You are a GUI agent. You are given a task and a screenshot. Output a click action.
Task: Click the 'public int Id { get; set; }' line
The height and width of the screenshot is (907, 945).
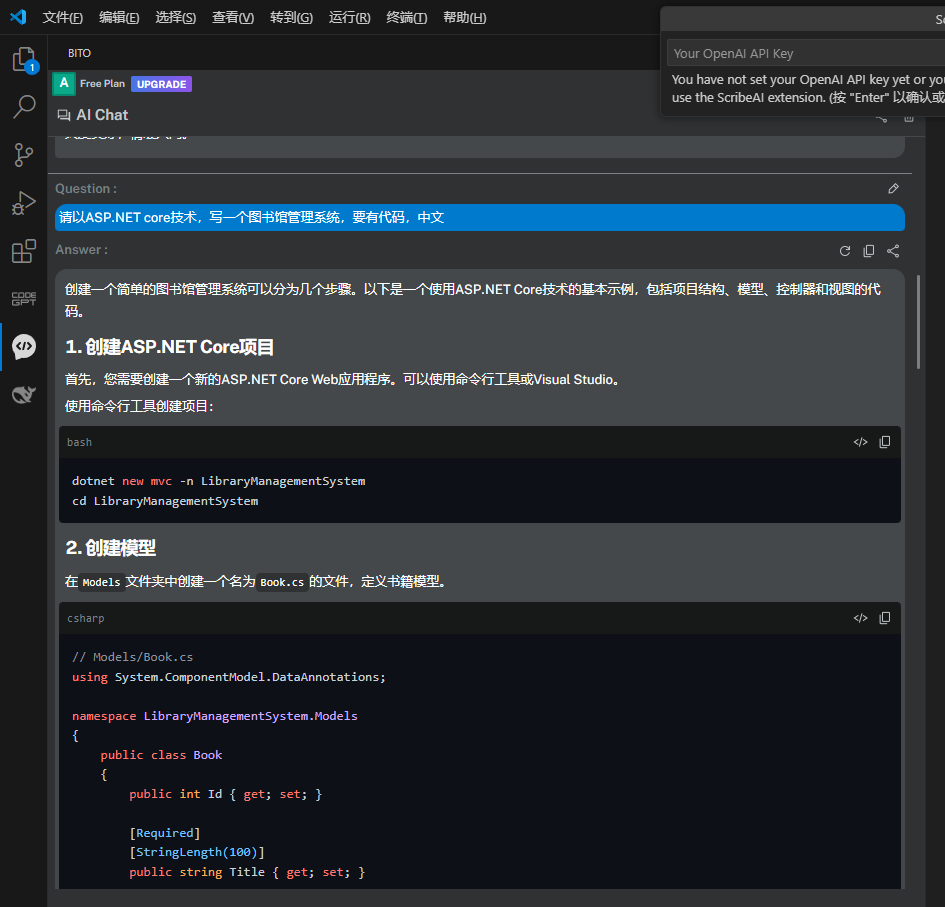225,794
